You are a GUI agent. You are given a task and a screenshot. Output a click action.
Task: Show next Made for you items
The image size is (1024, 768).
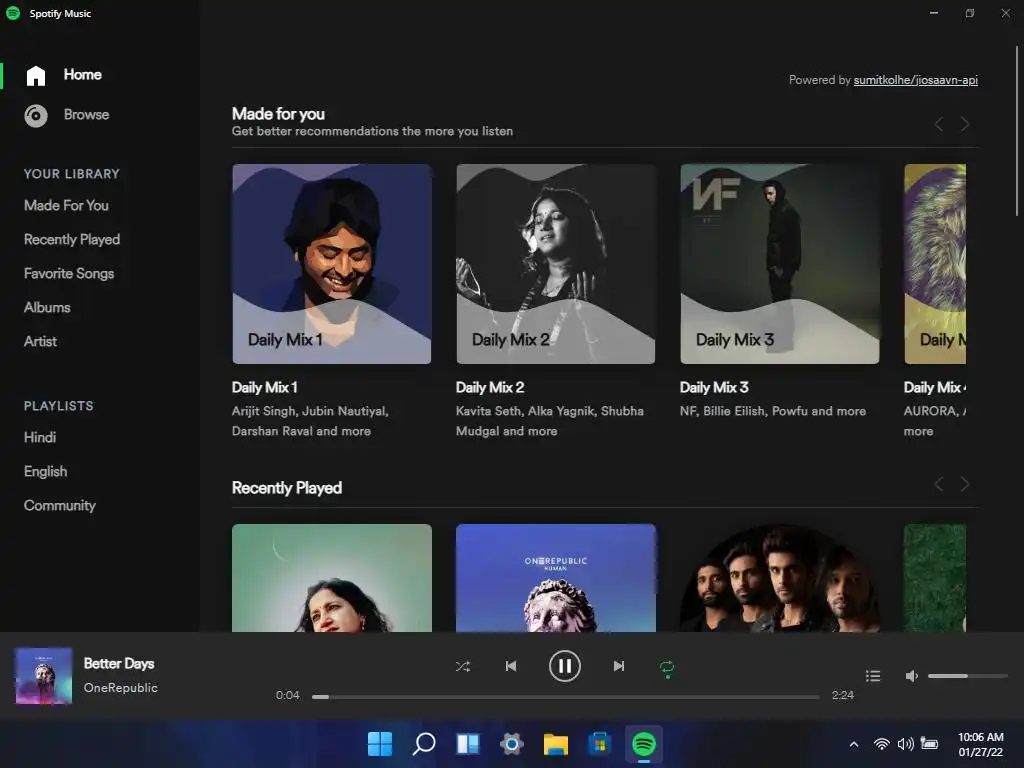tap(965, 124)
